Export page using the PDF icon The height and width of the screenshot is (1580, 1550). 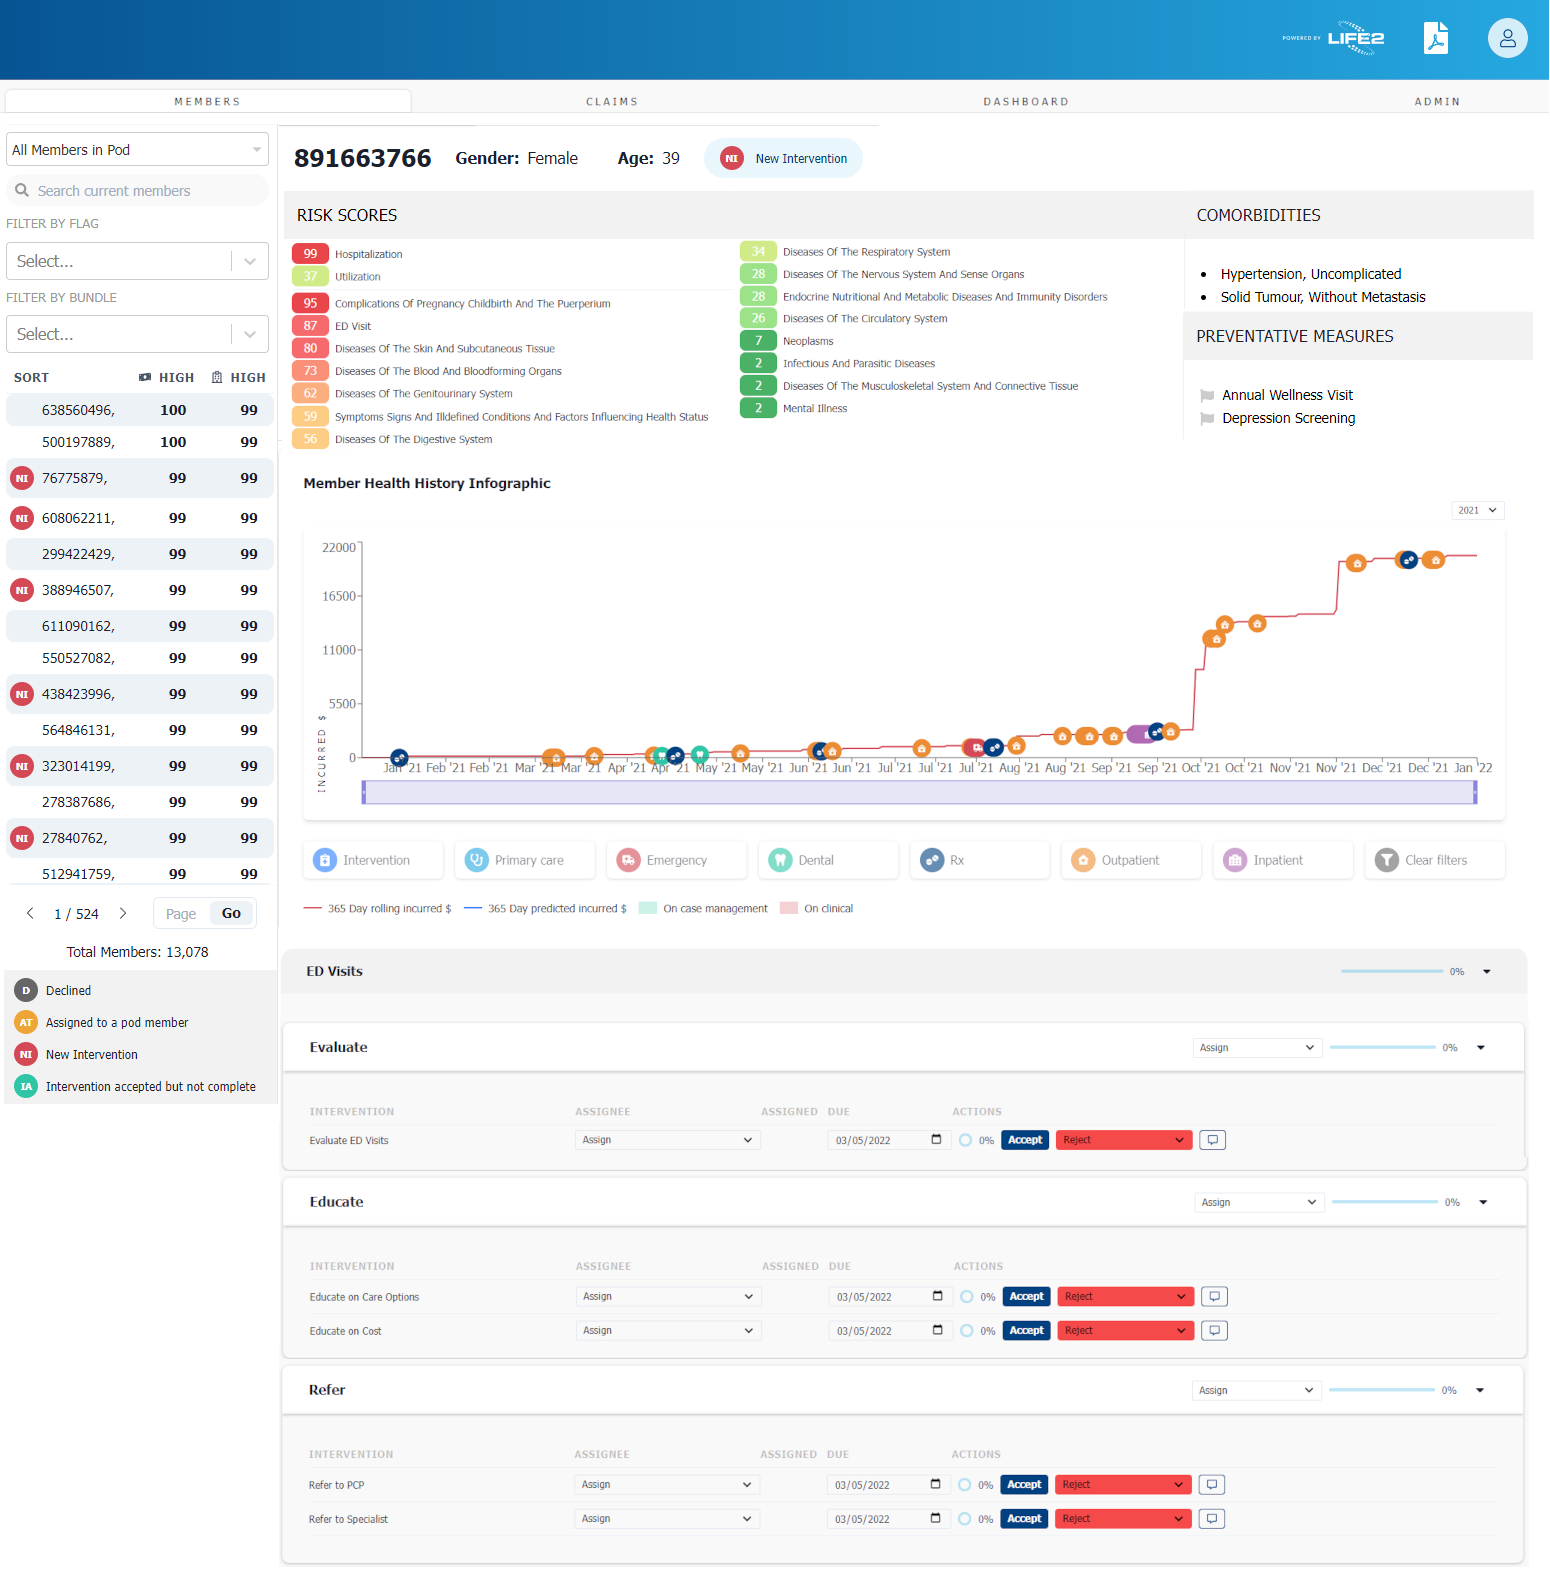(1436, 38)
